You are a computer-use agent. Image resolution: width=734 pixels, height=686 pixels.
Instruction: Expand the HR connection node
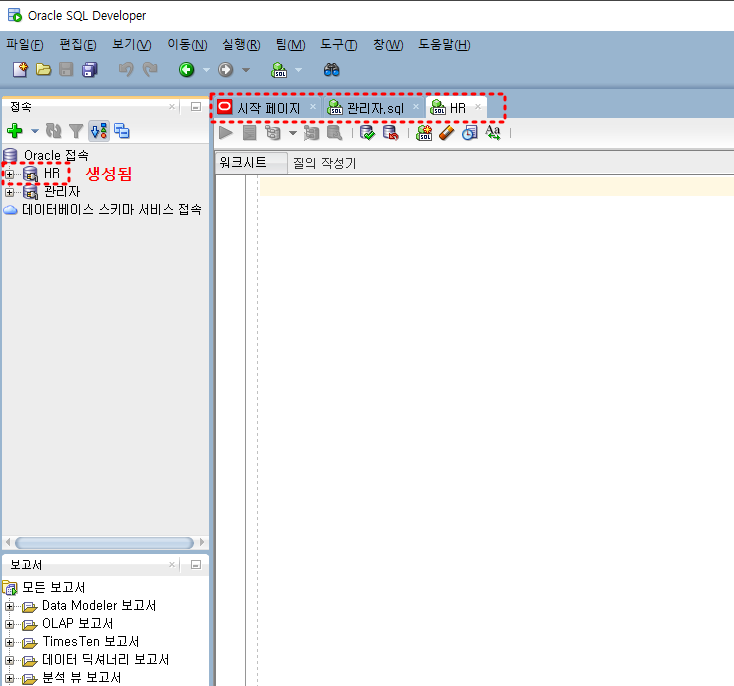pos(9,174)
